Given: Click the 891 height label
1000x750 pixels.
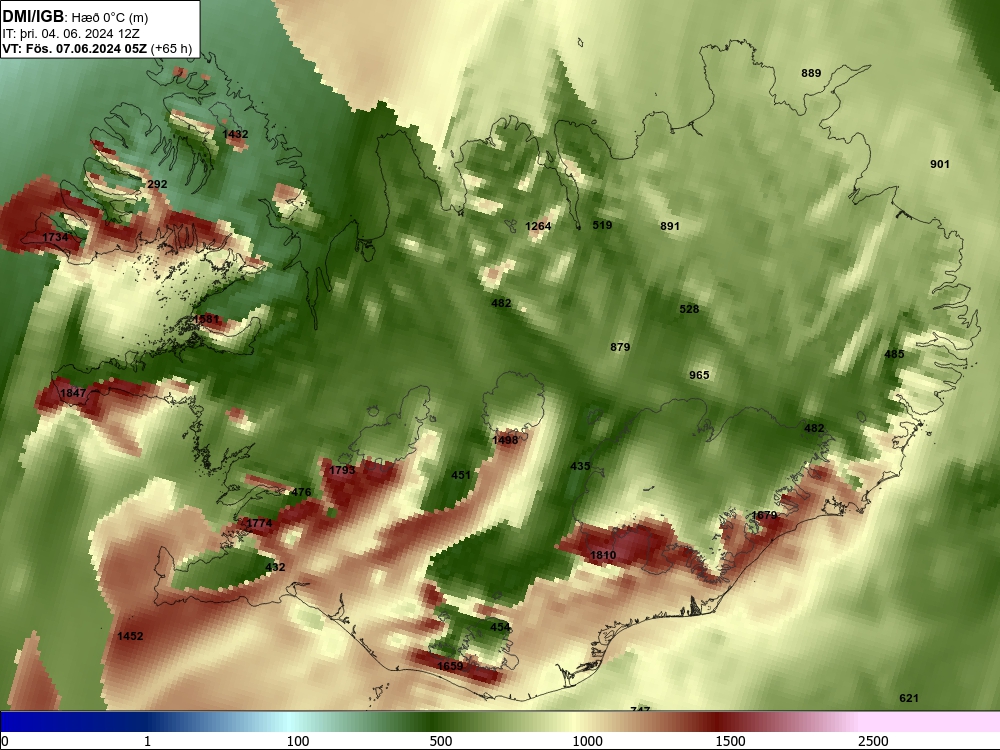Looking at the screenshot, I should pos(670,226).
